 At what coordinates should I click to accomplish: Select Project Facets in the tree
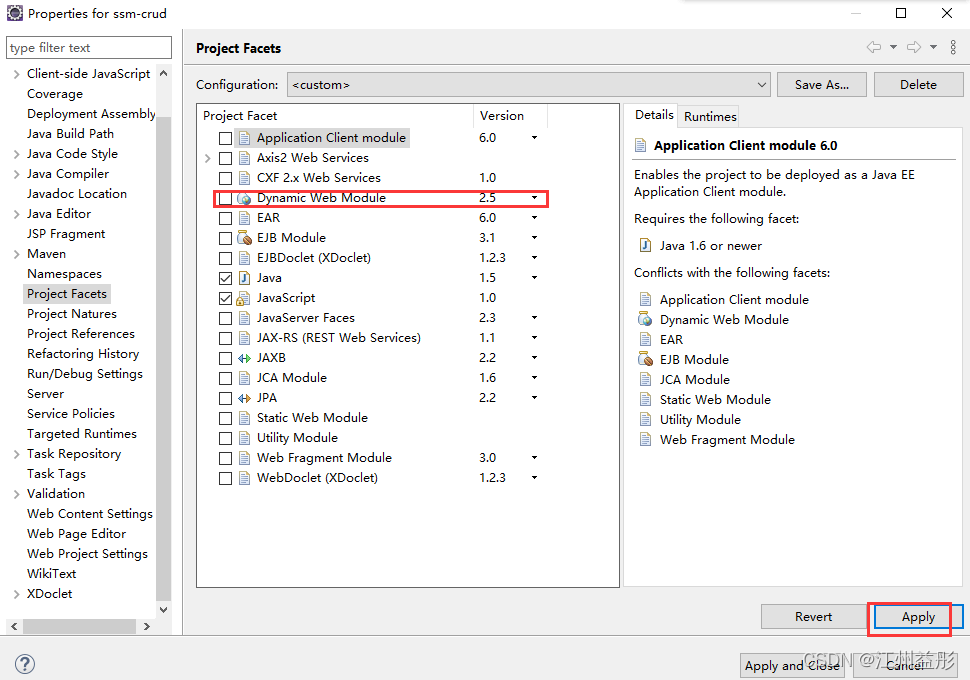[67, 294]
